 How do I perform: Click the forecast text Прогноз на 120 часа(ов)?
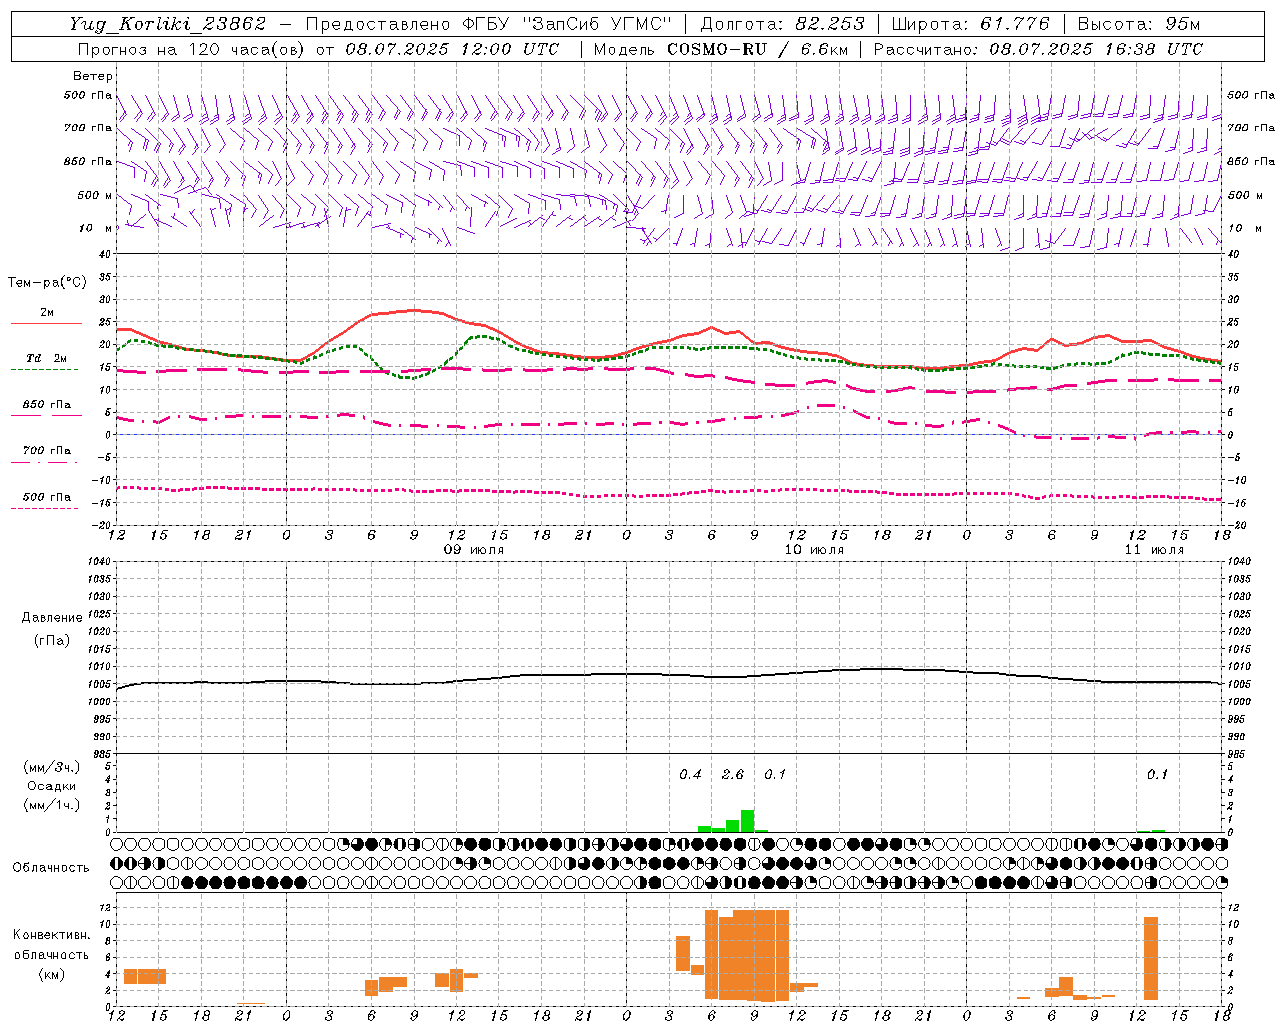[x=192, y=49]
